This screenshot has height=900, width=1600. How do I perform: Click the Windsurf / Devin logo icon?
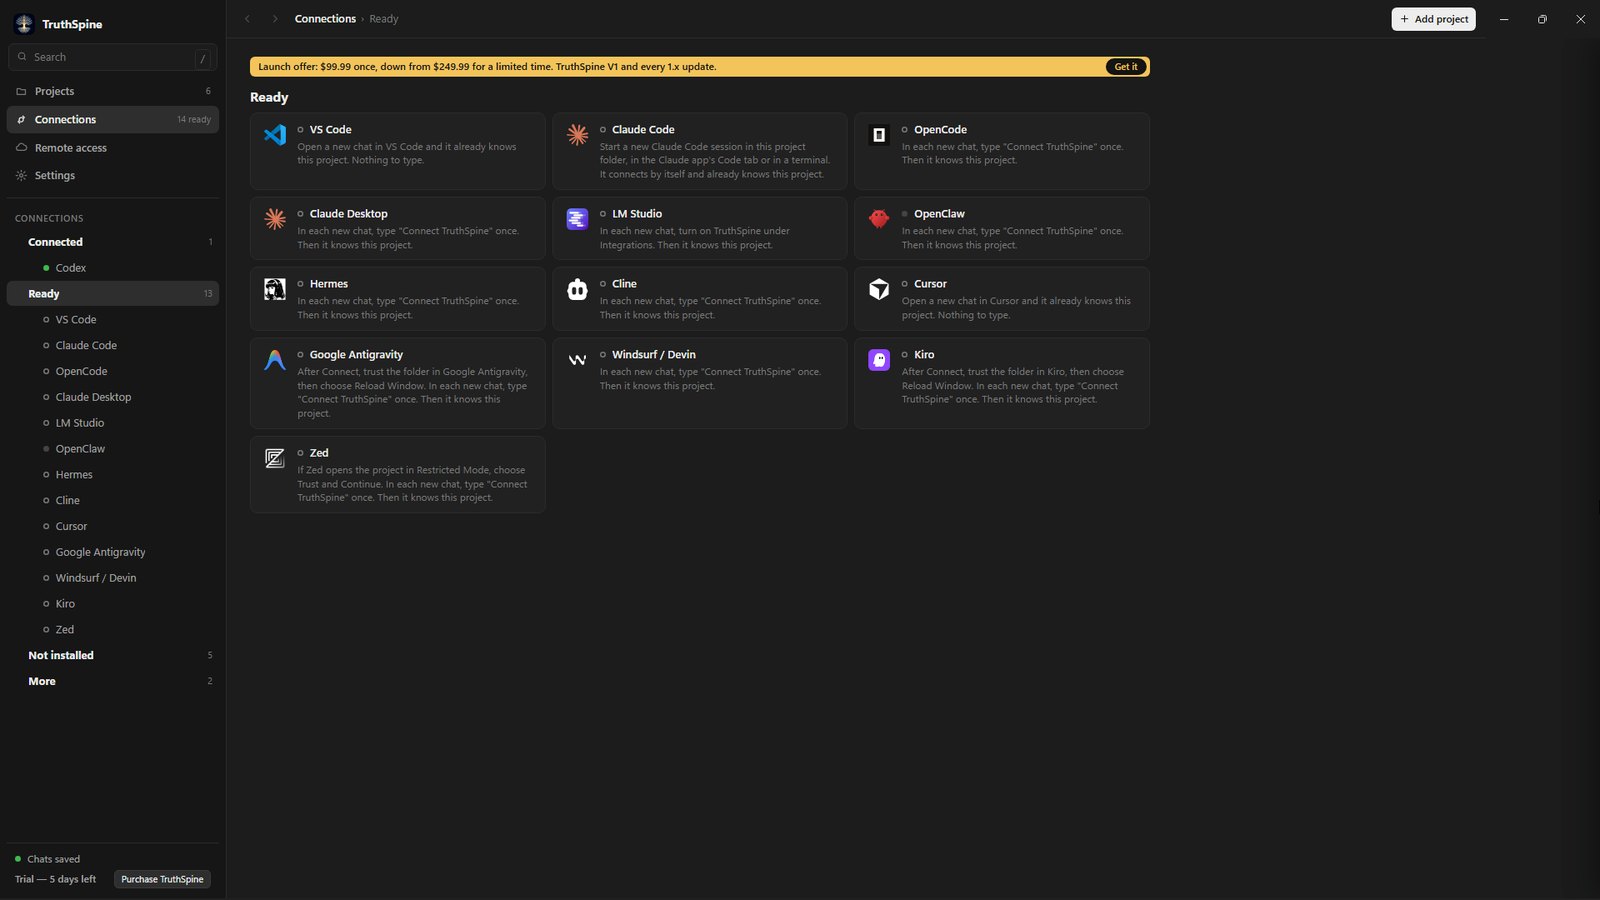pyautogui.click(x=577, y=360)
